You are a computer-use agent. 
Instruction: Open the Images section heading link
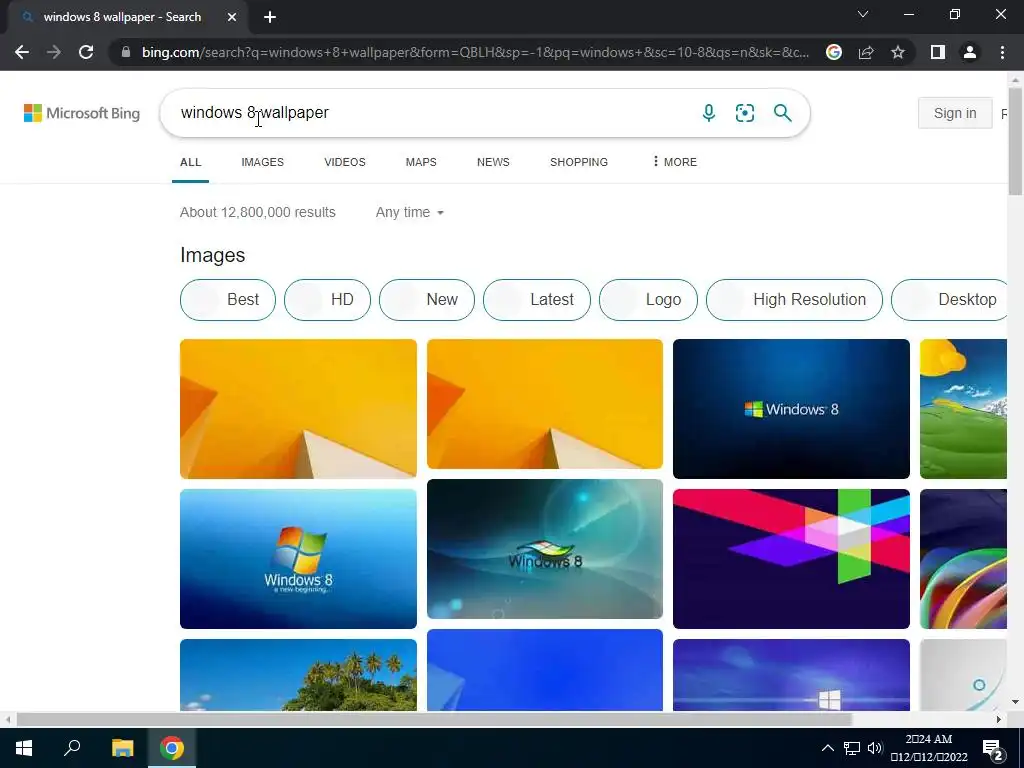coord(212,255)
